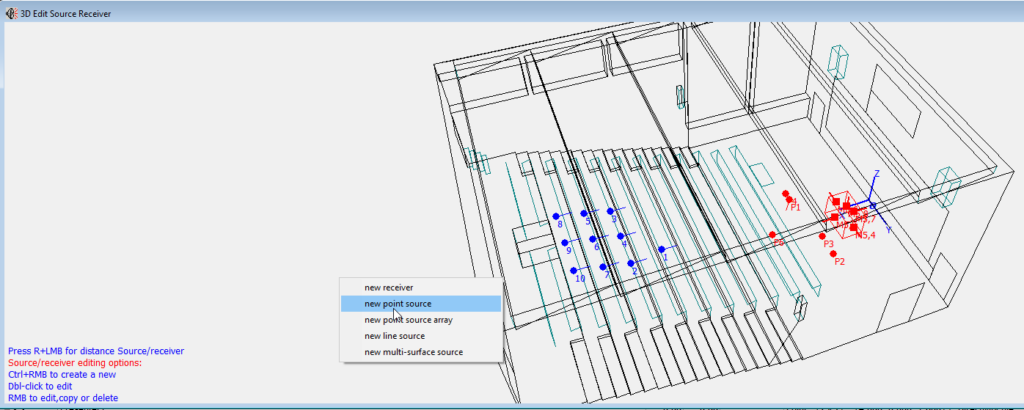Screen dimensions: 1024x410
Task: Pick blue receiver point 3
Action: pos(611,212)
